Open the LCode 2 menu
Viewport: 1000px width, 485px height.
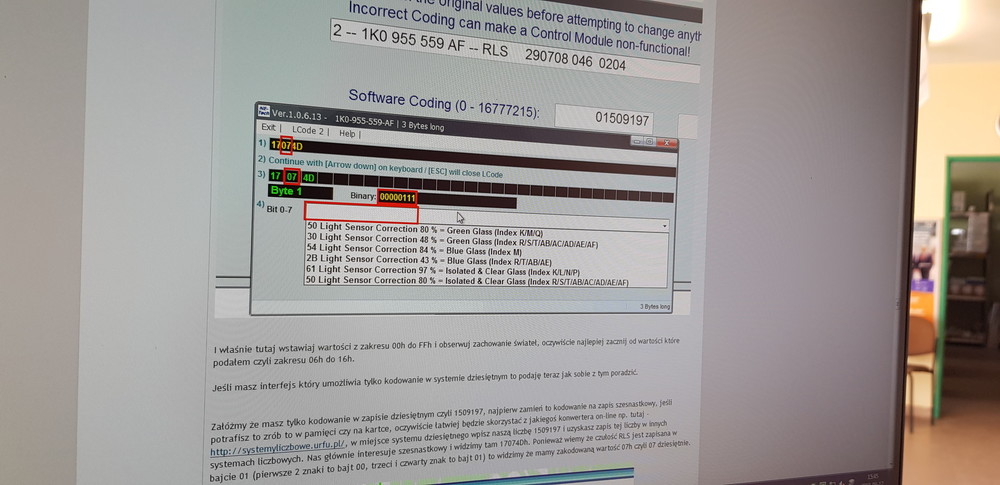pos(307,130)
